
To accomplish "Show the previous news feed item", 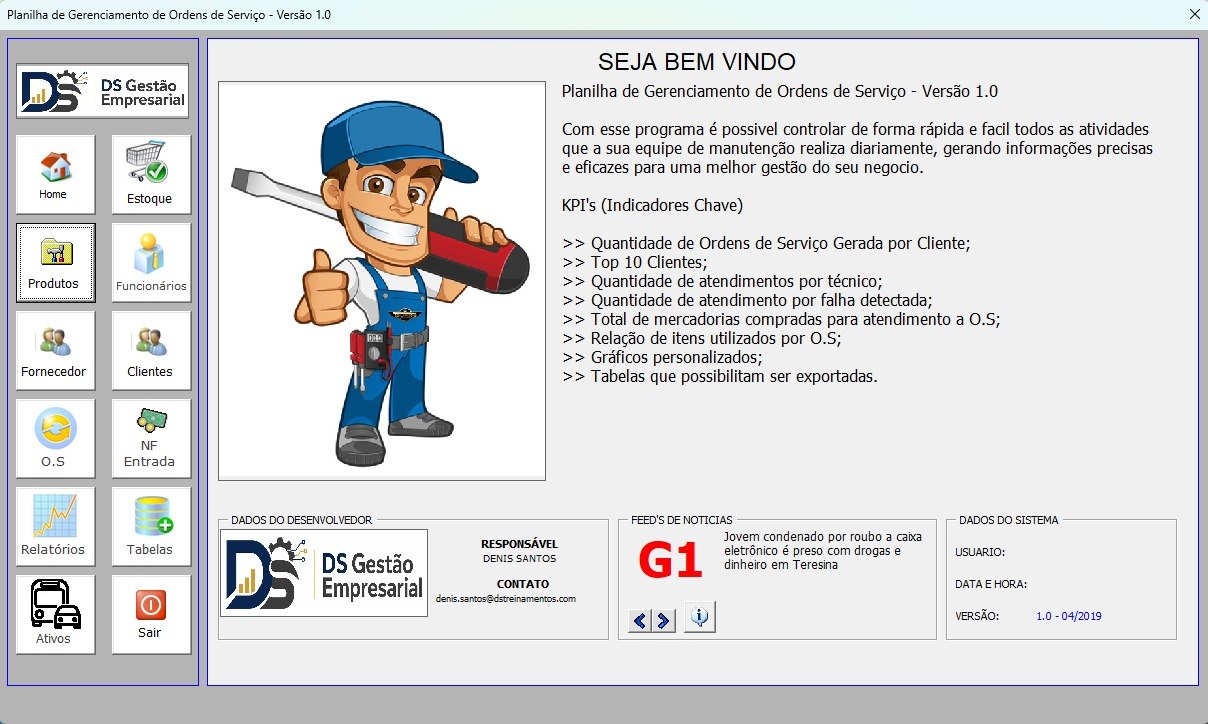I will (x=640, y=620).
